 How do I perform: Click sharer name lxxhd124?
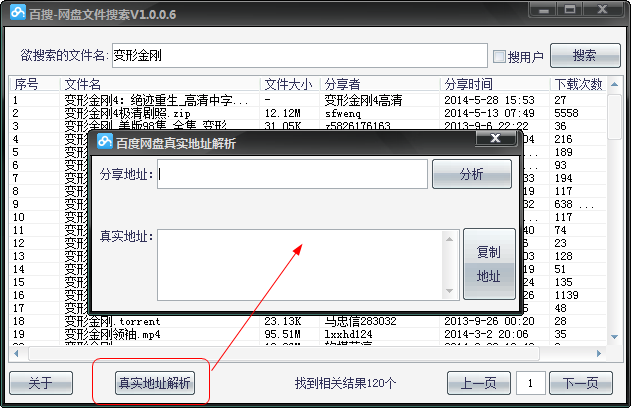(x=348, y=334)
